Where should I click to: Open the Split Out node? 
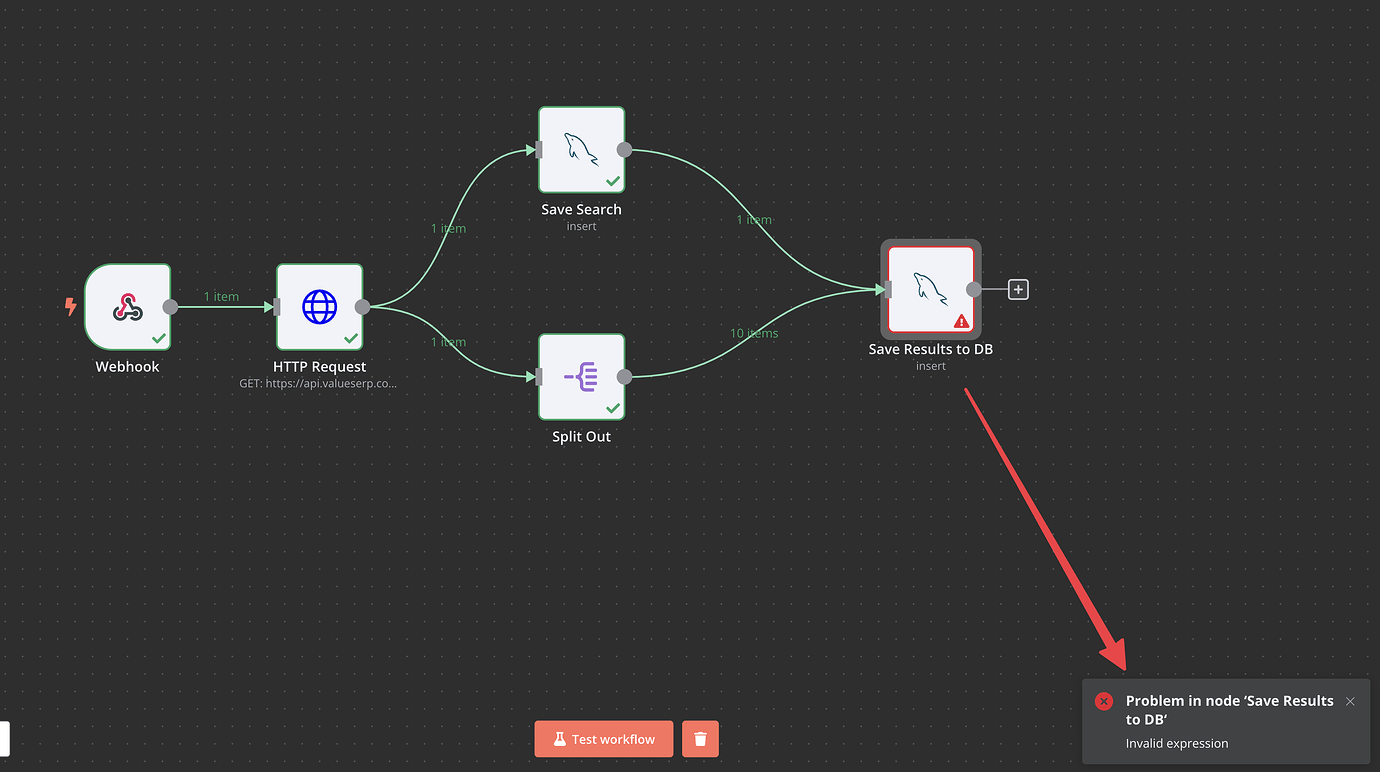point(581,377)
